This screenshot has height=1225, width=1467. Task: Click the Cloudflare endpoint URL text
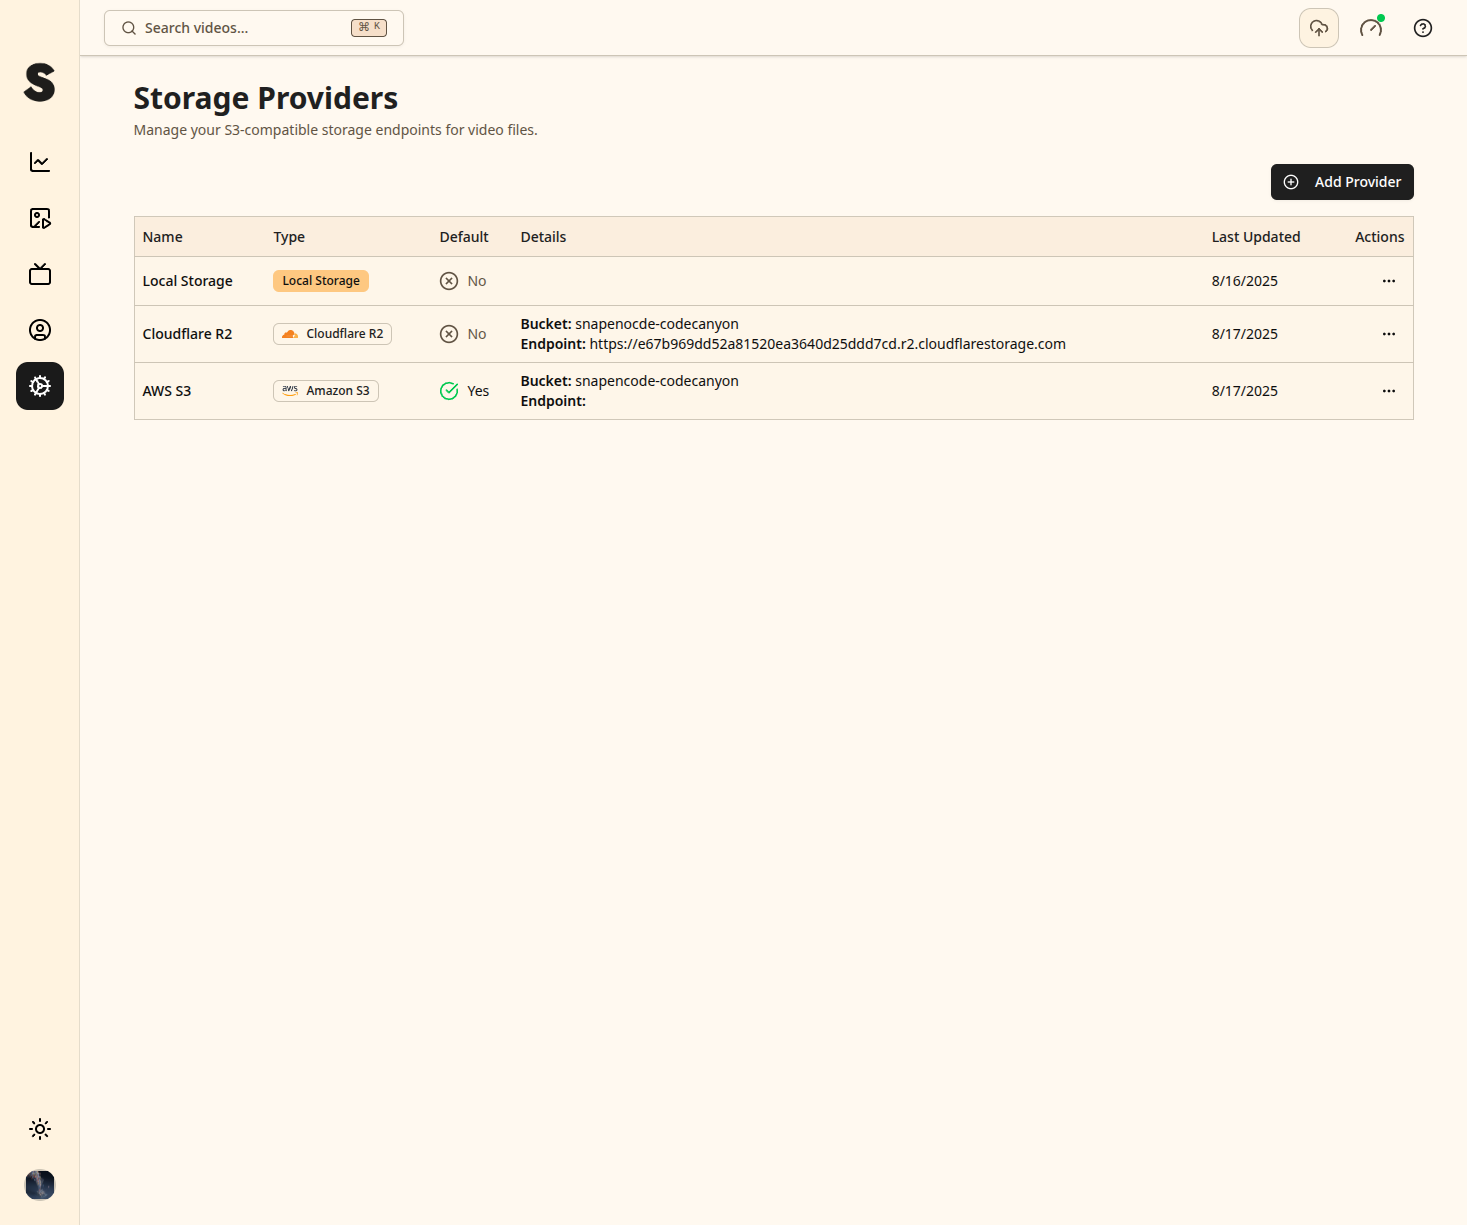[x=828, y=344]
